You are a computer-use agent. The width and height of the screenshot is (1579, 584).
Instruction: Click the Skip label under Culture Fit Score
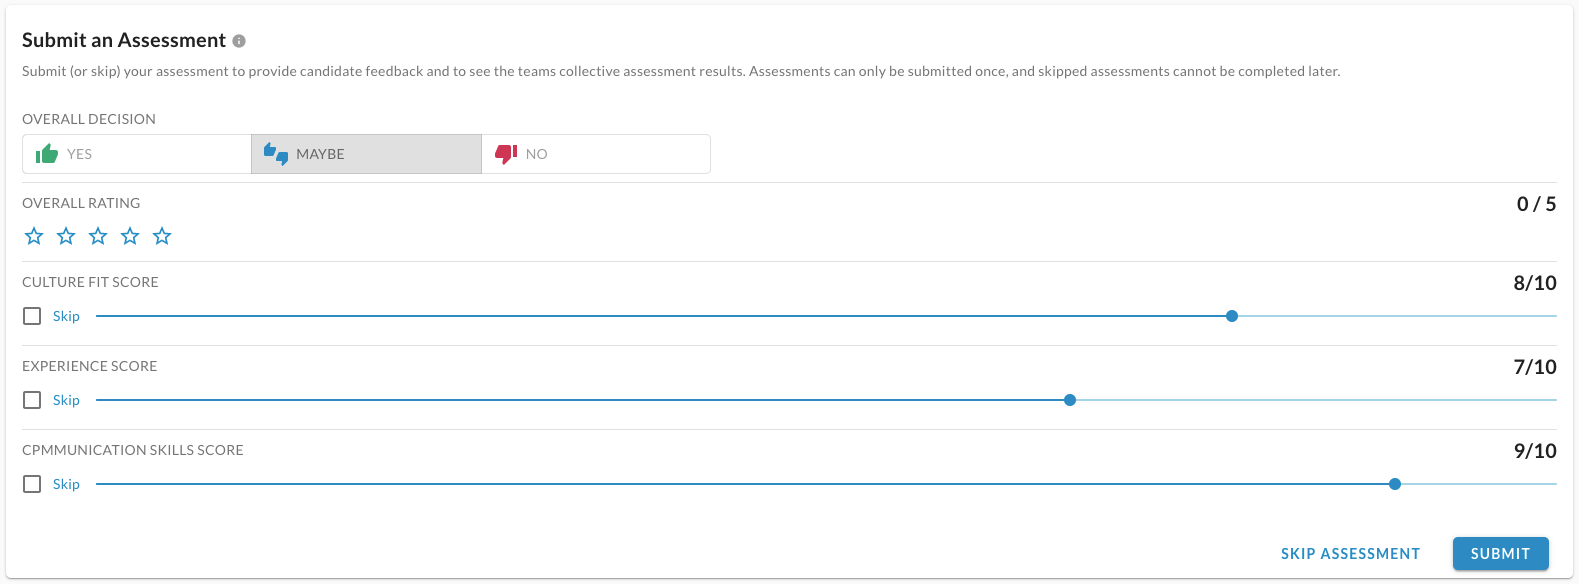66,316
